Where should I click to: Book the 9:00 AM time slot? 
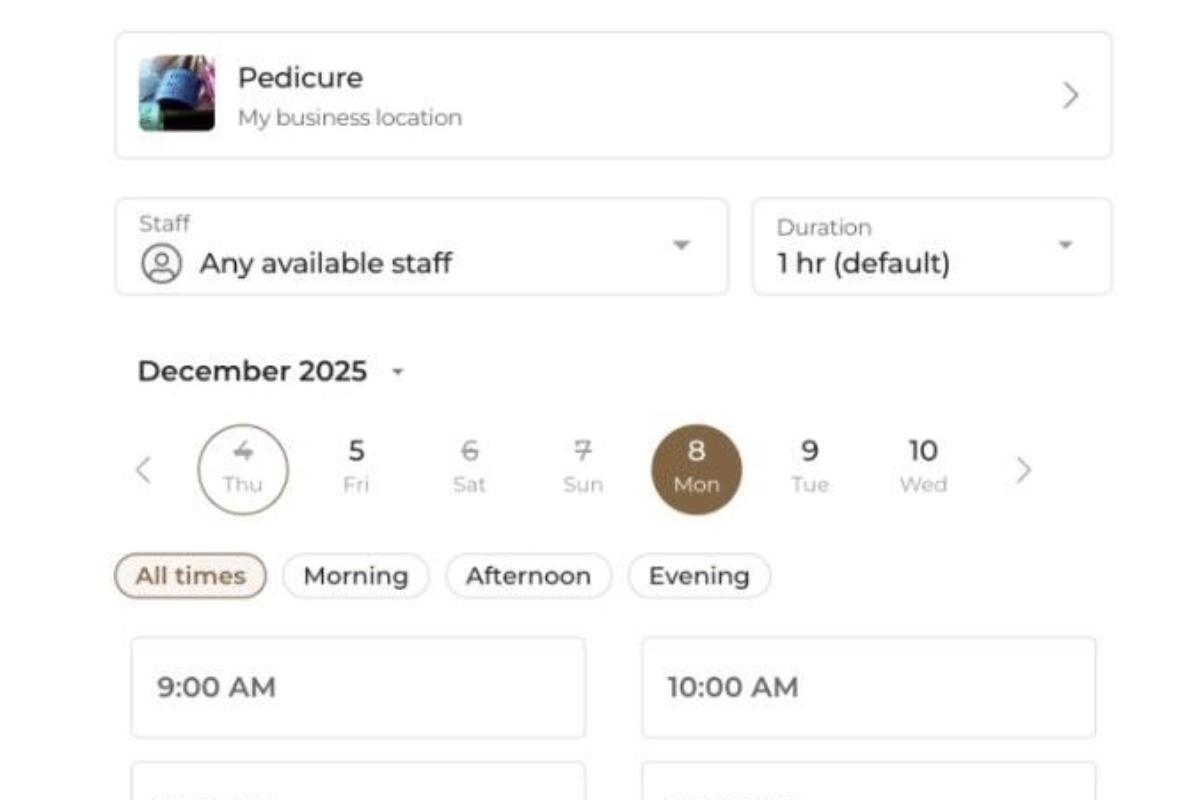coord(358,688)
